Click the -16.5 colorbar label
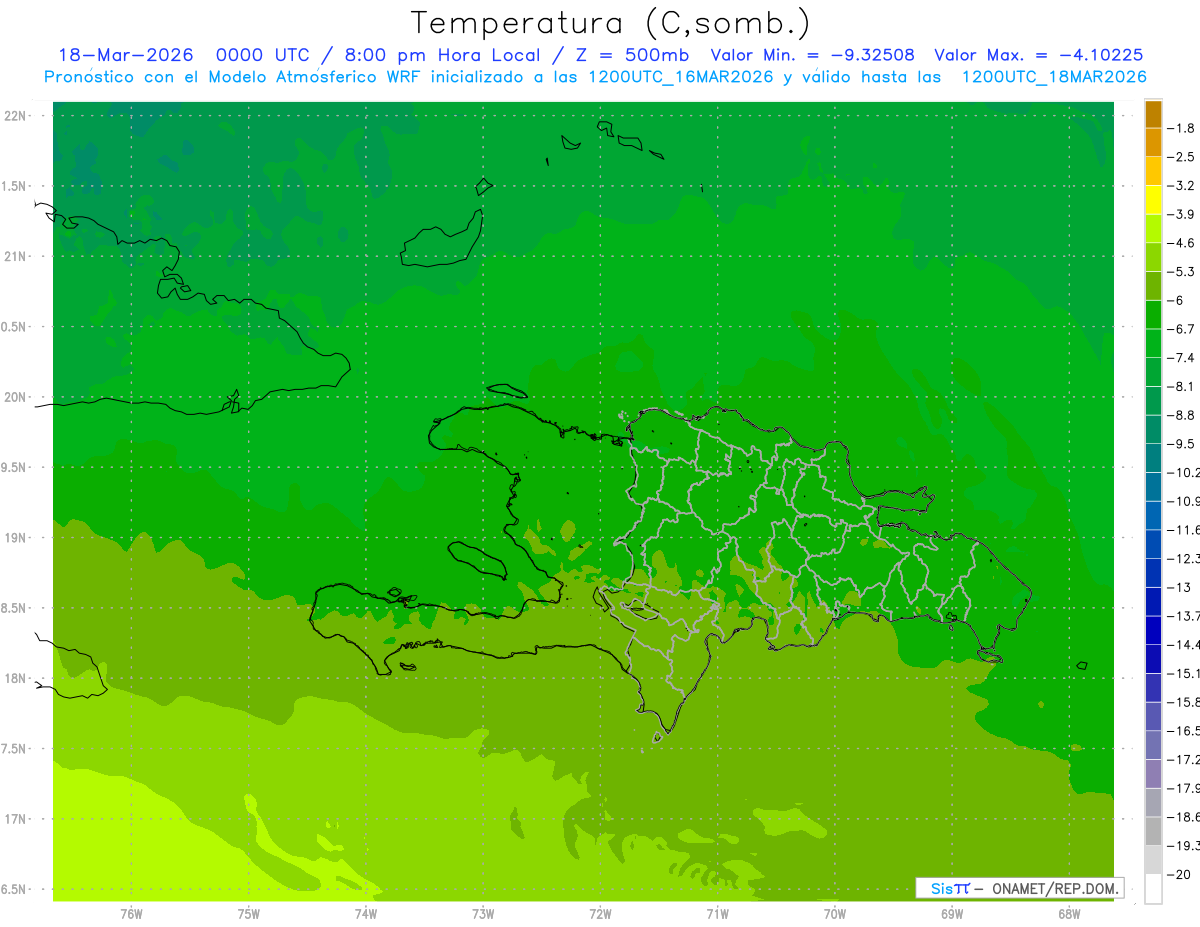The image size is (1200, 927). (1184, 731)
